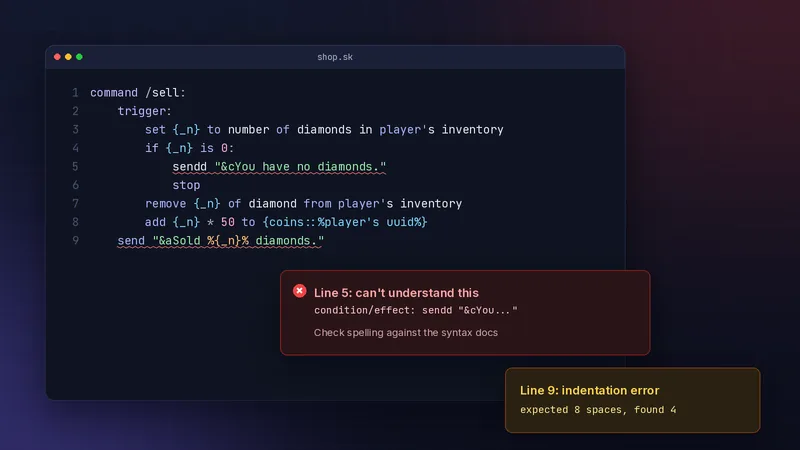The image size is (800, 450).
Task: Click line number 1 in the gutter
Action: [x=76, y=93]
